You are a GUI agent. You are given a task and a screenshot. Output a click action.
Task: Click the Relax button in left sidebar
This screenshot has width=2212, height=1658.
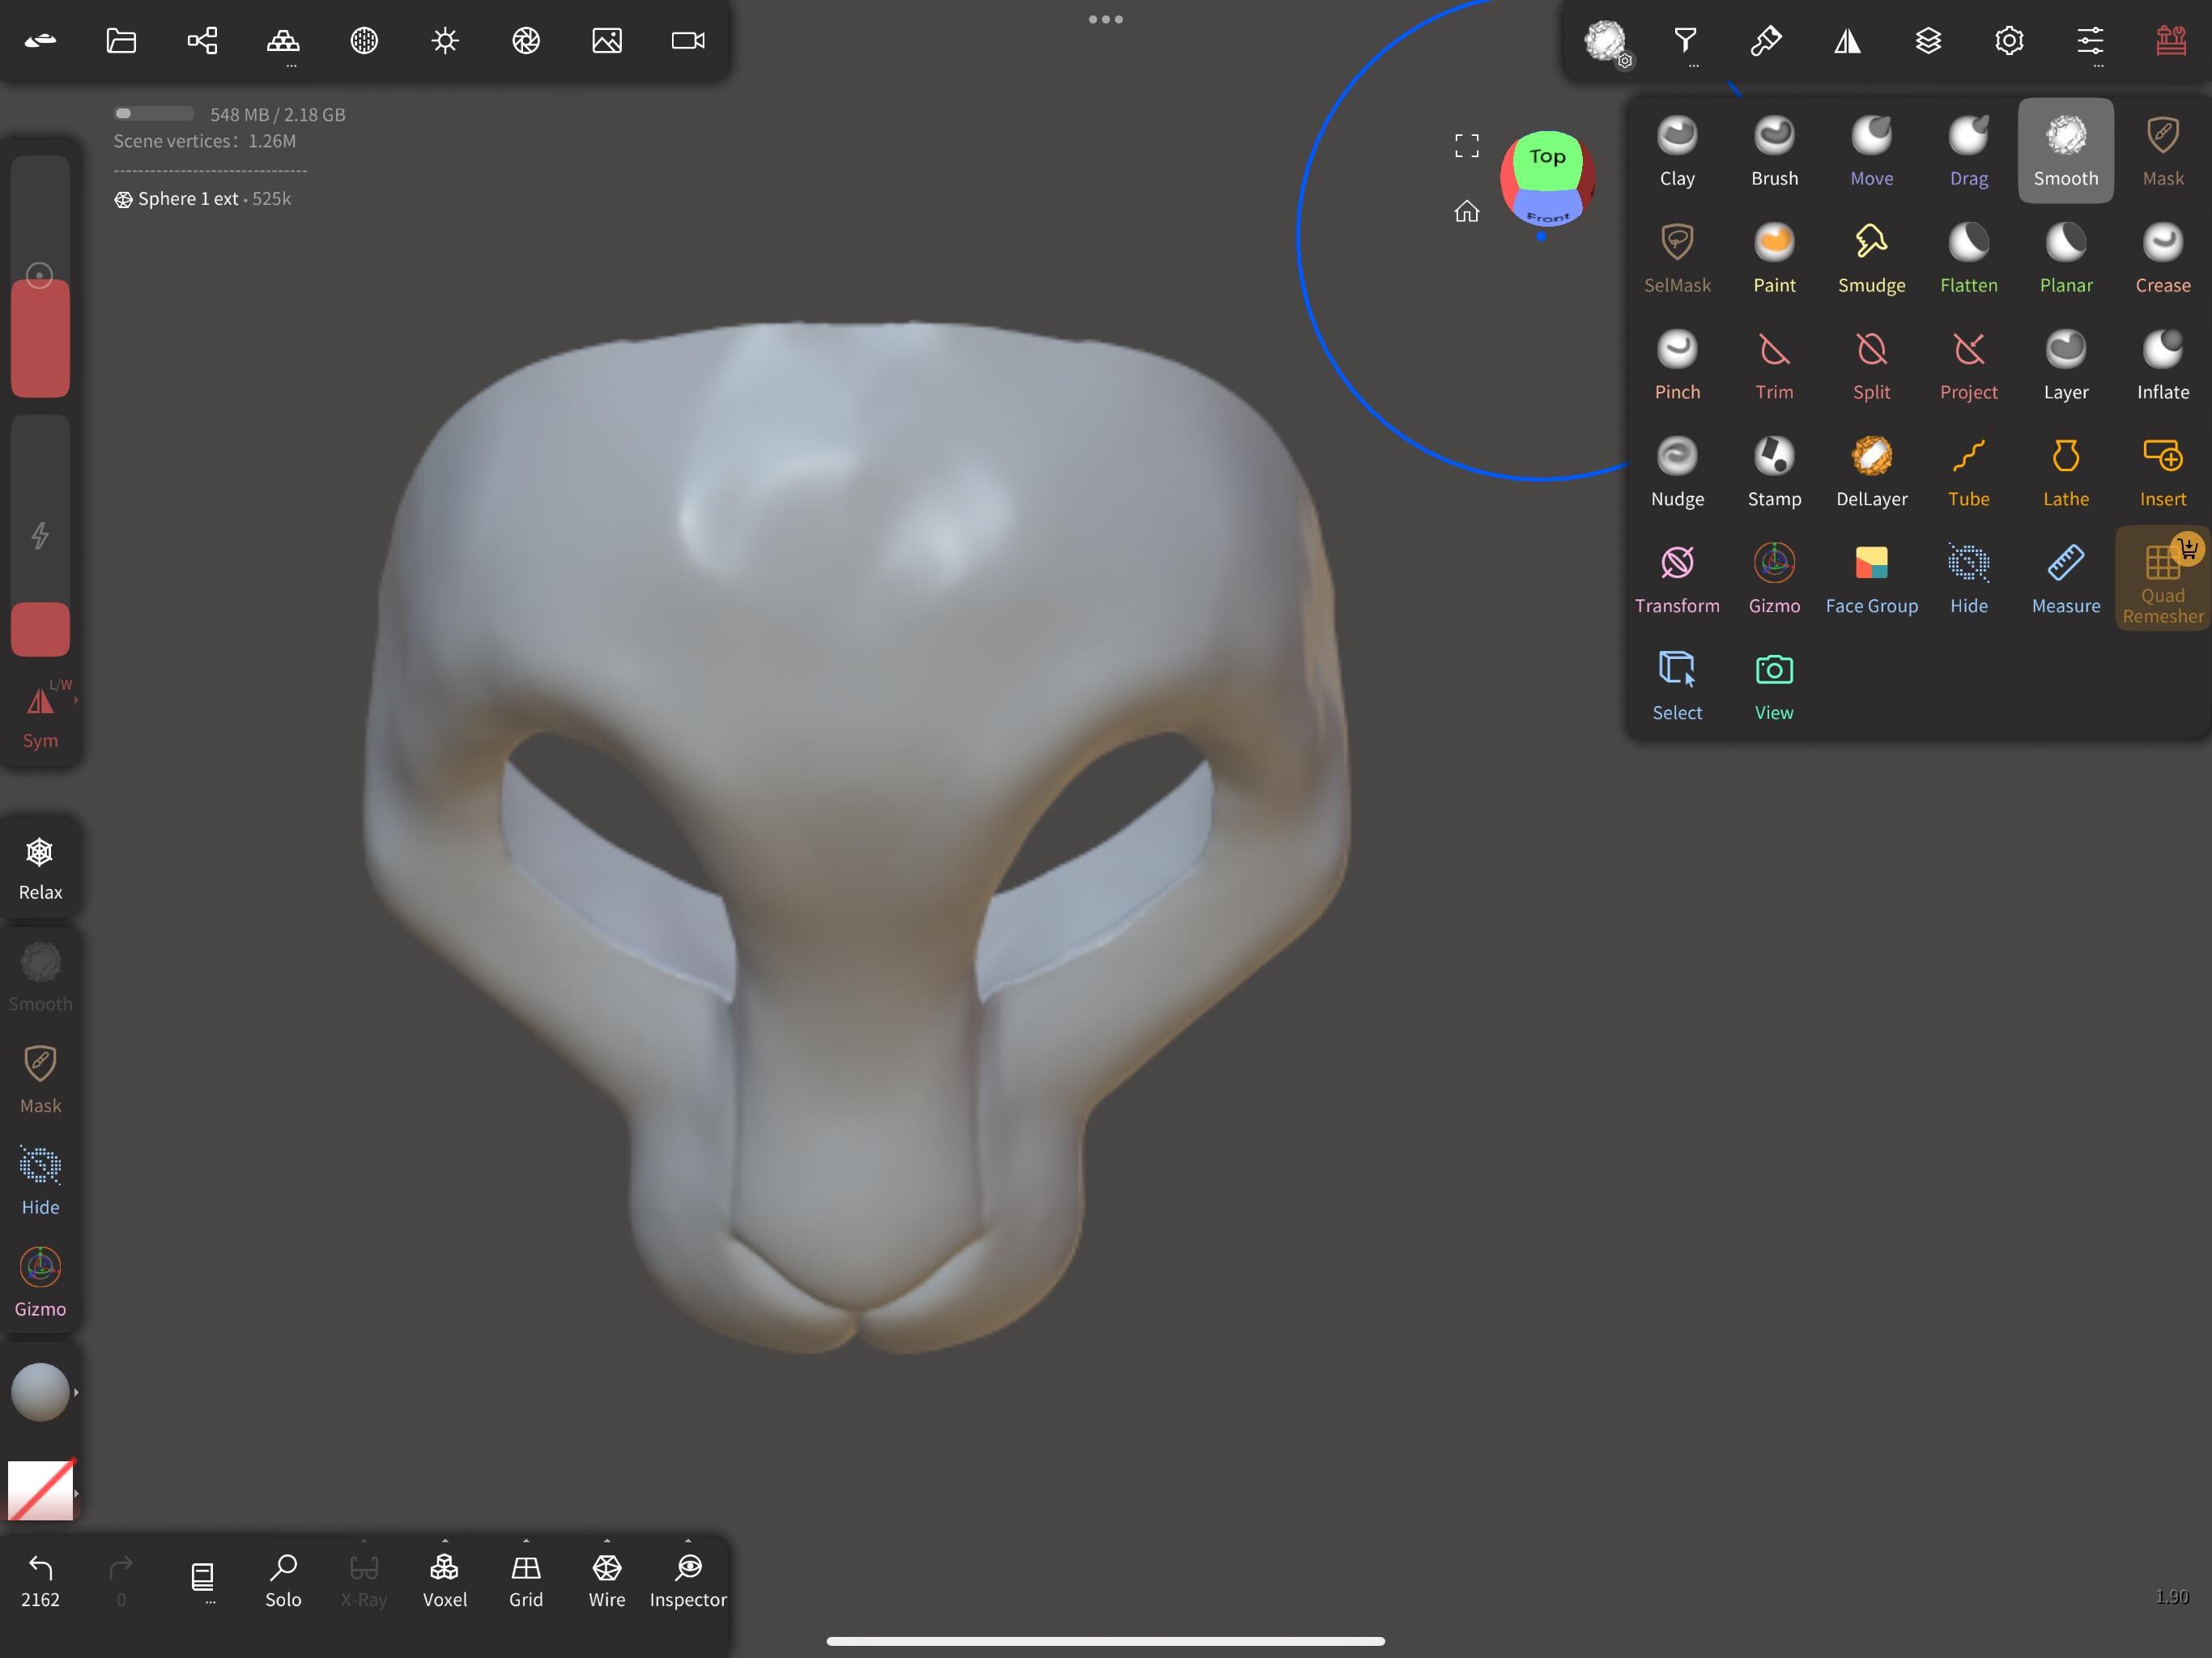pos(40,868)
